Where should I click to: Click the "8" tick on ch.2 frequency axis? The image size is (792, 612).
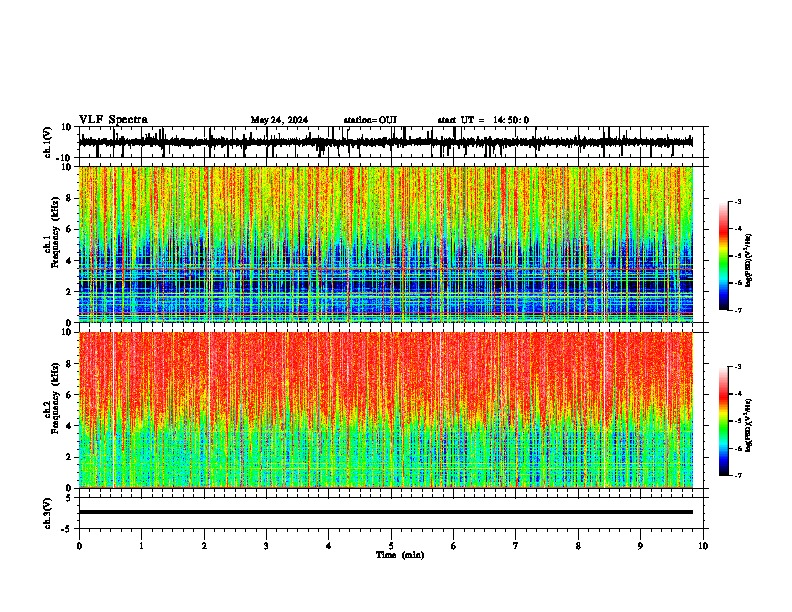pyautogui.click(x=70, y=364)
